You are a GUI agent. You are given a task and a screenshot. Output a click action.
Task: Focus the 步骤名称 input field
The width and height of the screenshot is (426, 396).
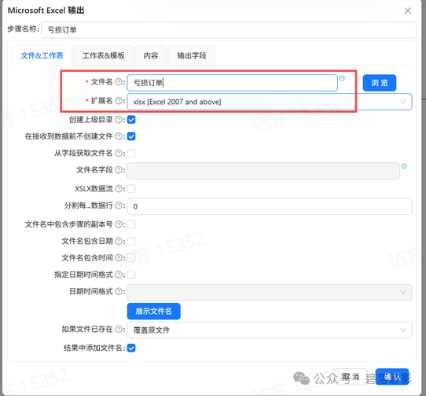(x=229, y=30)
